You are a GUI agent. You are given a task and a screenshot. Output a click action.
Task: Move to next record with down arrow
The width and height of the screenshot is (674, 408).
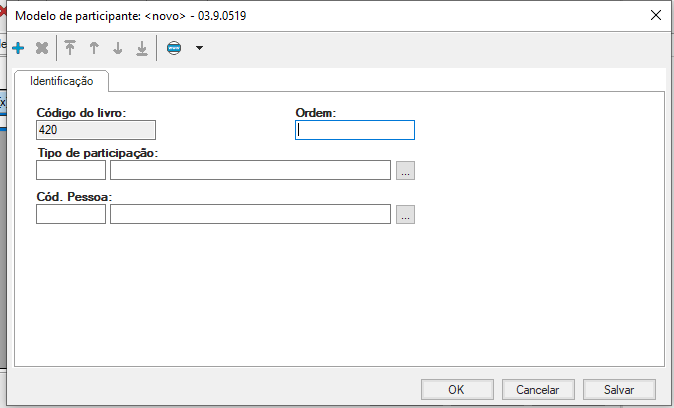(x=118, y=48)
